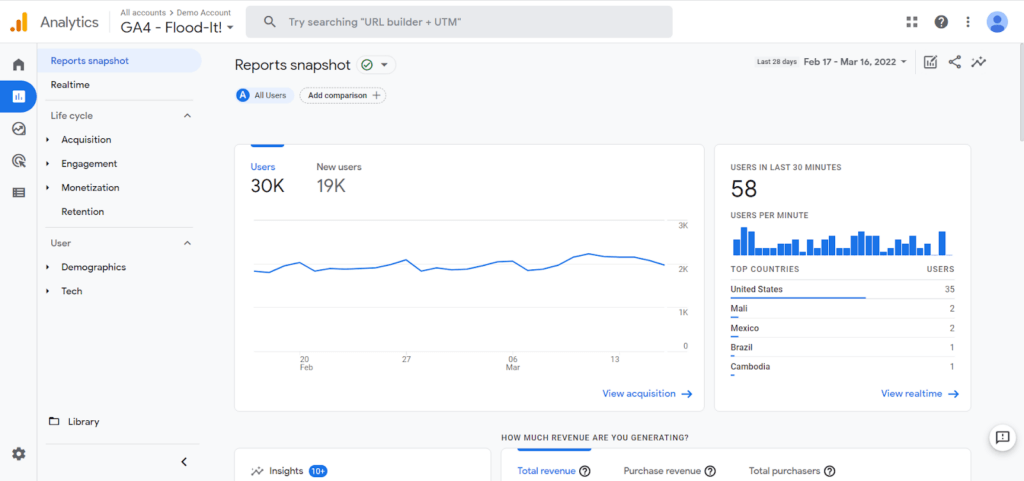Open the date range dropdown
Image resolution: width=1024 pixels, height=481 pixels.
point(855,61)
